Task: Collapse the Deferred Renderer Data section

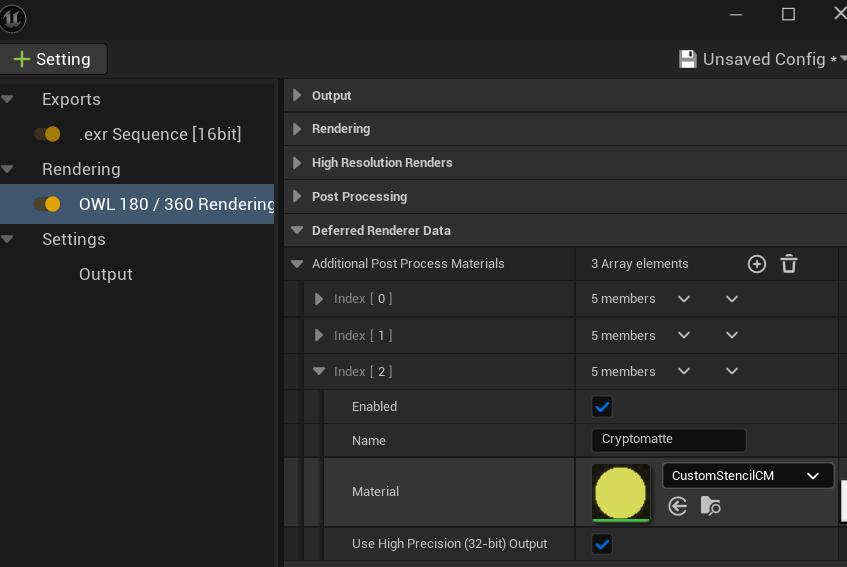Action: (x=297, y=230)
